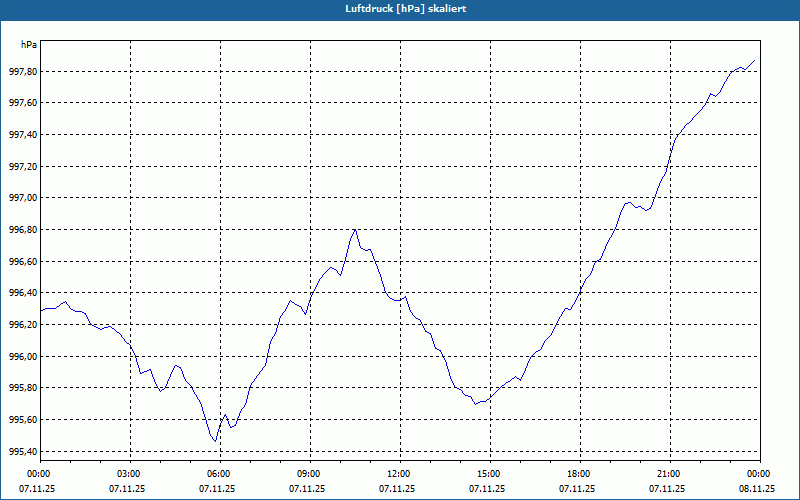This screenshot has width=800, height=500.
Task: Click the pressure curve minimum near 06:00
Action: (216, 441)
